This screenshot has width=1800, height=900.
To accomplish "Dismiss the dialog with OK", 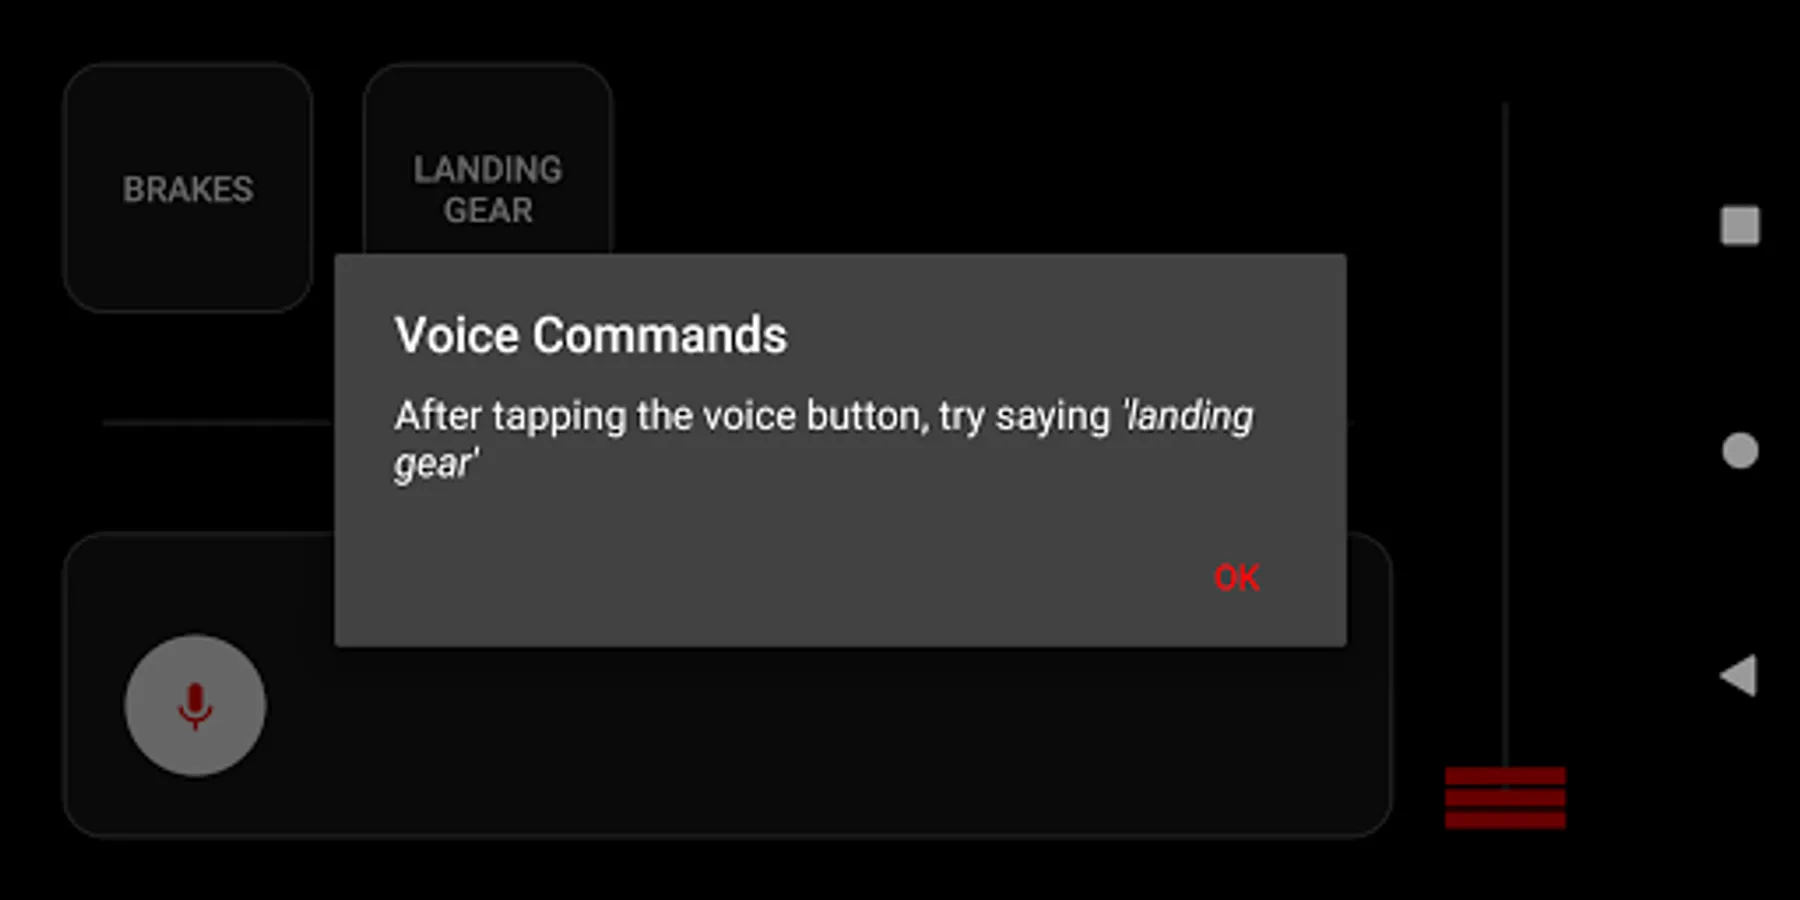I will pos(1236,578).
